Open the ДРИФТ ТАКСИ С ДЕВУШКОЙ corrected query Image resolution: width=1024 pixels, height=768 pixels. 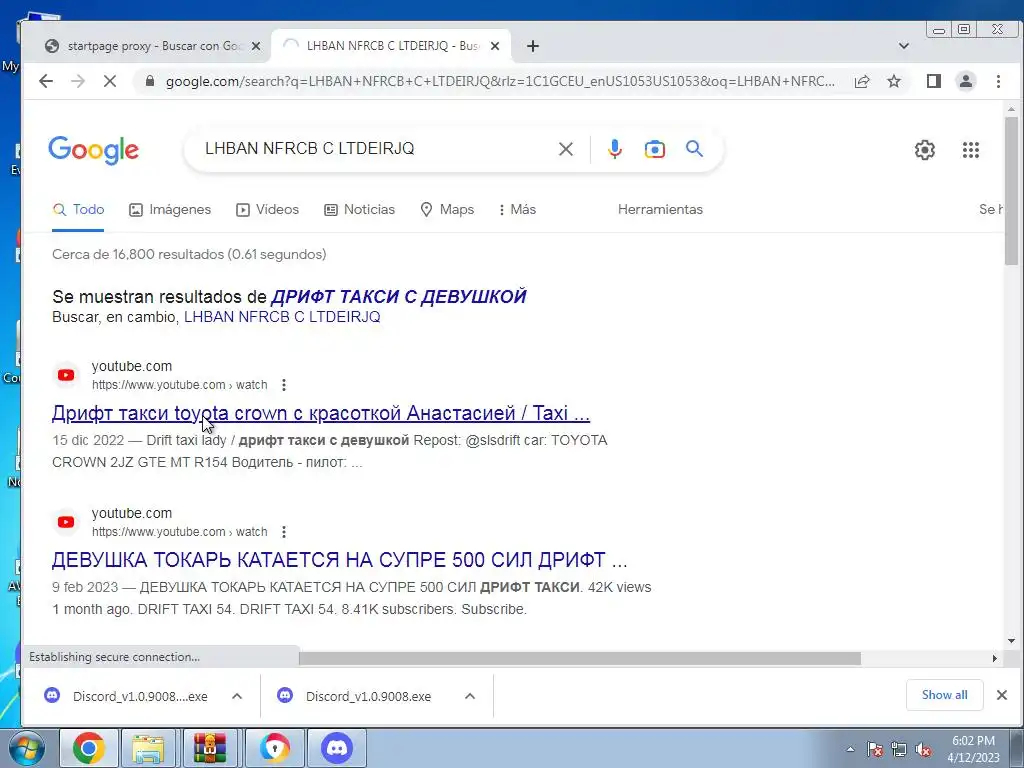coord(398,296)
